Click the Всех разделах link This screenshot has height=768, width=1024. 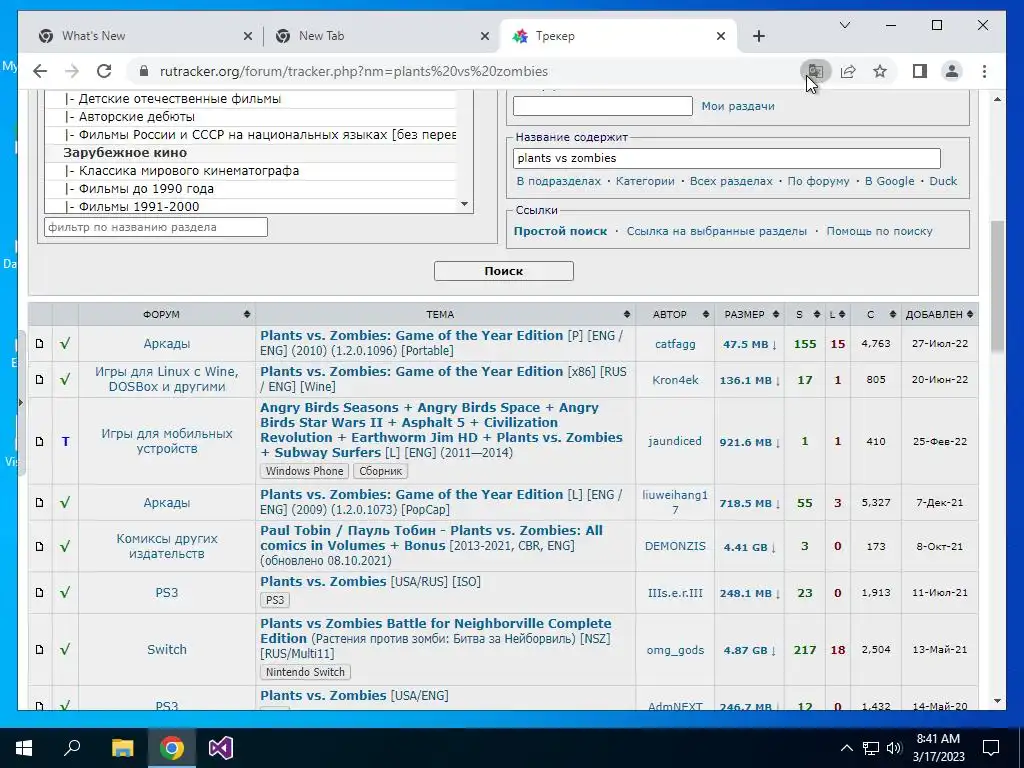pos(731,181)
